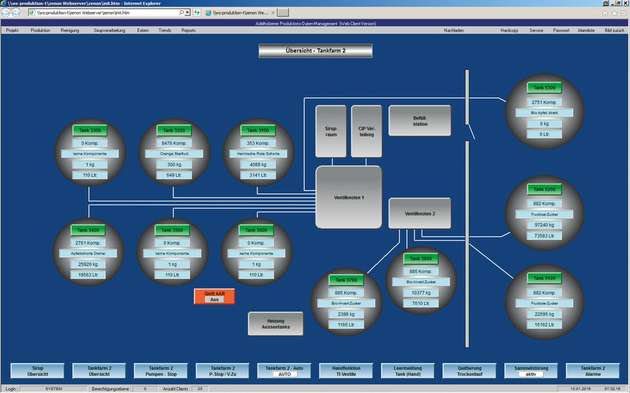Select the green header of the 25926 kg tank
The width and height of the screenshot is (630, 393).
click(88, 230)
